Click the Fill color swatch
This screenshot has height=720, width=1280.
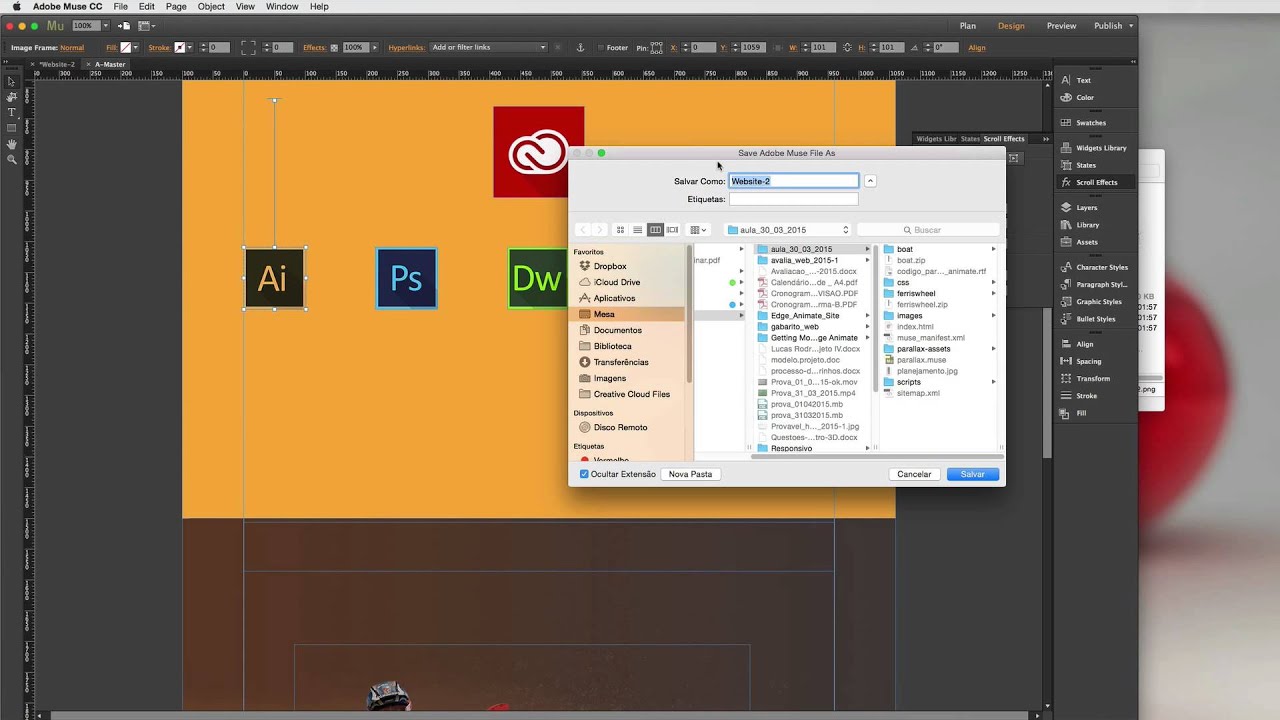tap(126, 47)
